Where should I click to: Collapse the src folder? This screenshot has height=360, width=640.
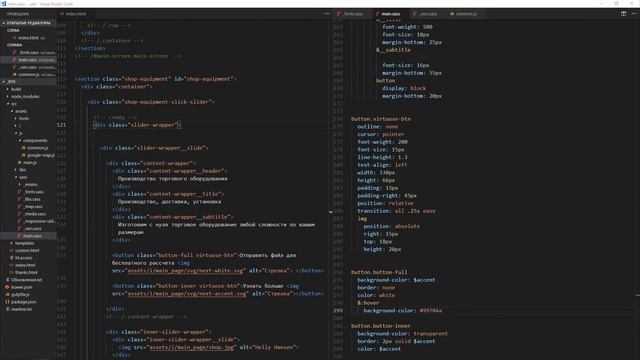(14, 104)
